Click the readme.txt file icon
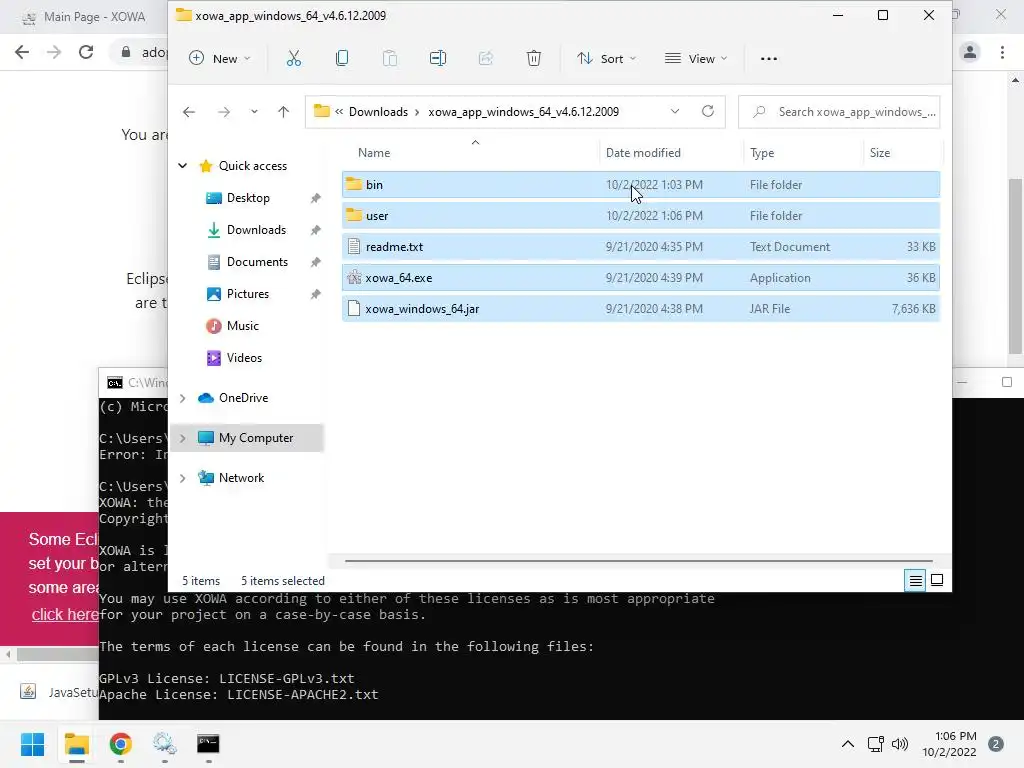The image size is (1024, 768). pos(354,246)
